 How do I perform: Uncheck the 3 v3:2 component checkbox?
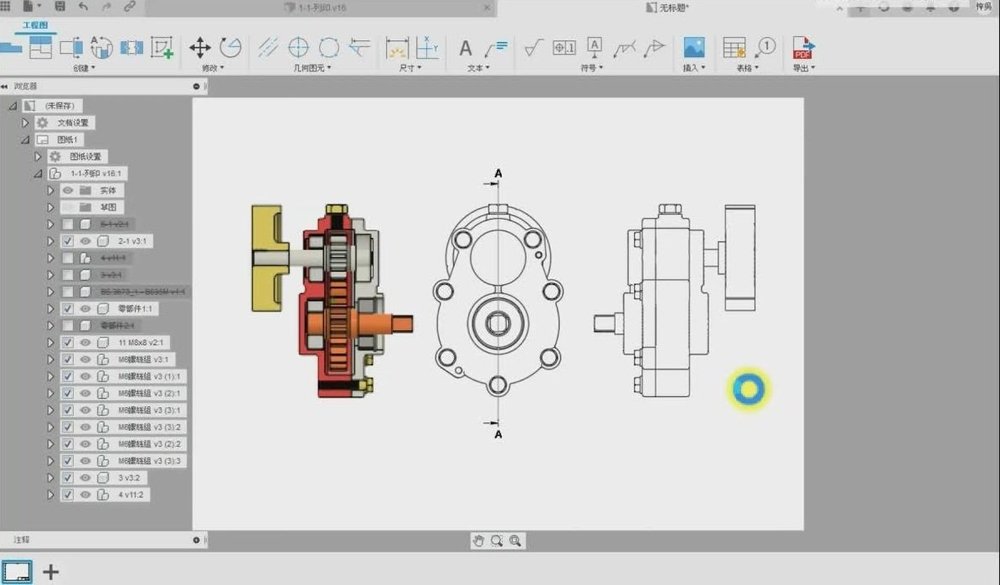[68, 478]
